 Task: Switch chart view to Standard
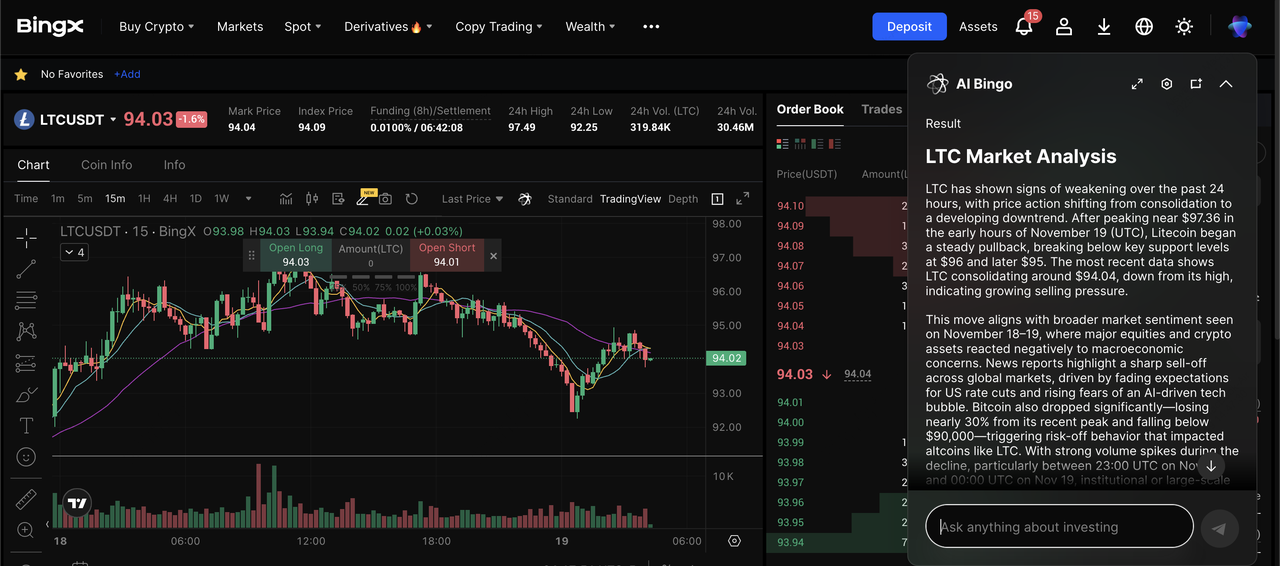click(570, 199)
